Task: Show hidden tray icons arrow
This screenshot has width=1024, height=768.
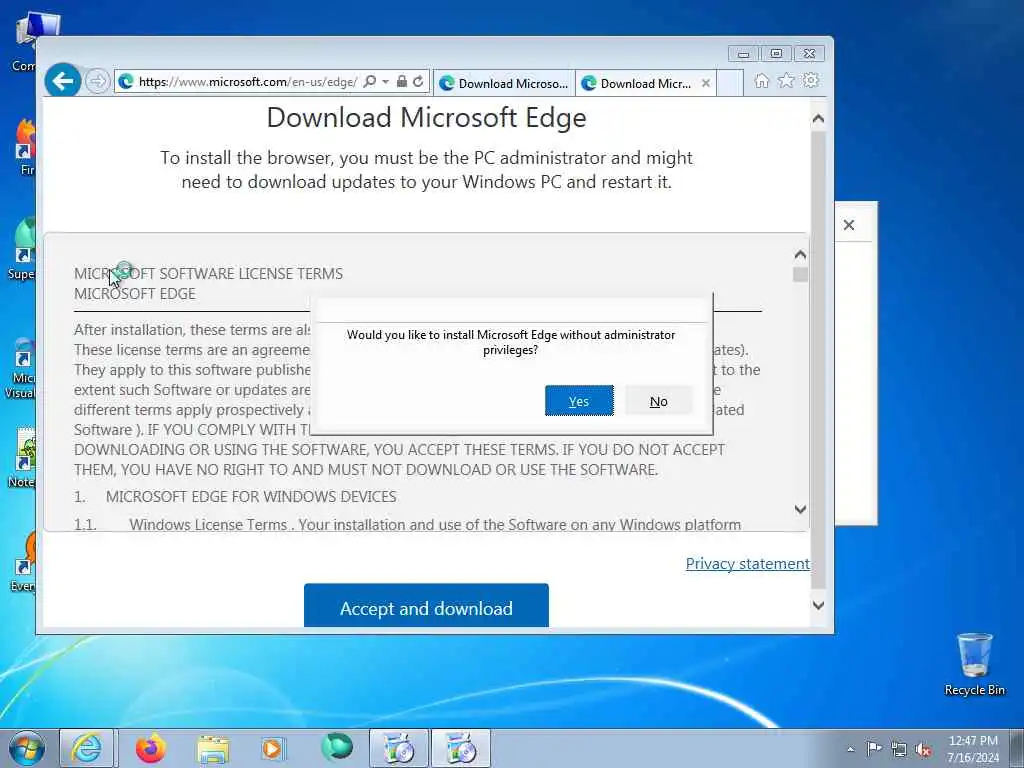Action: coord(850,749)
